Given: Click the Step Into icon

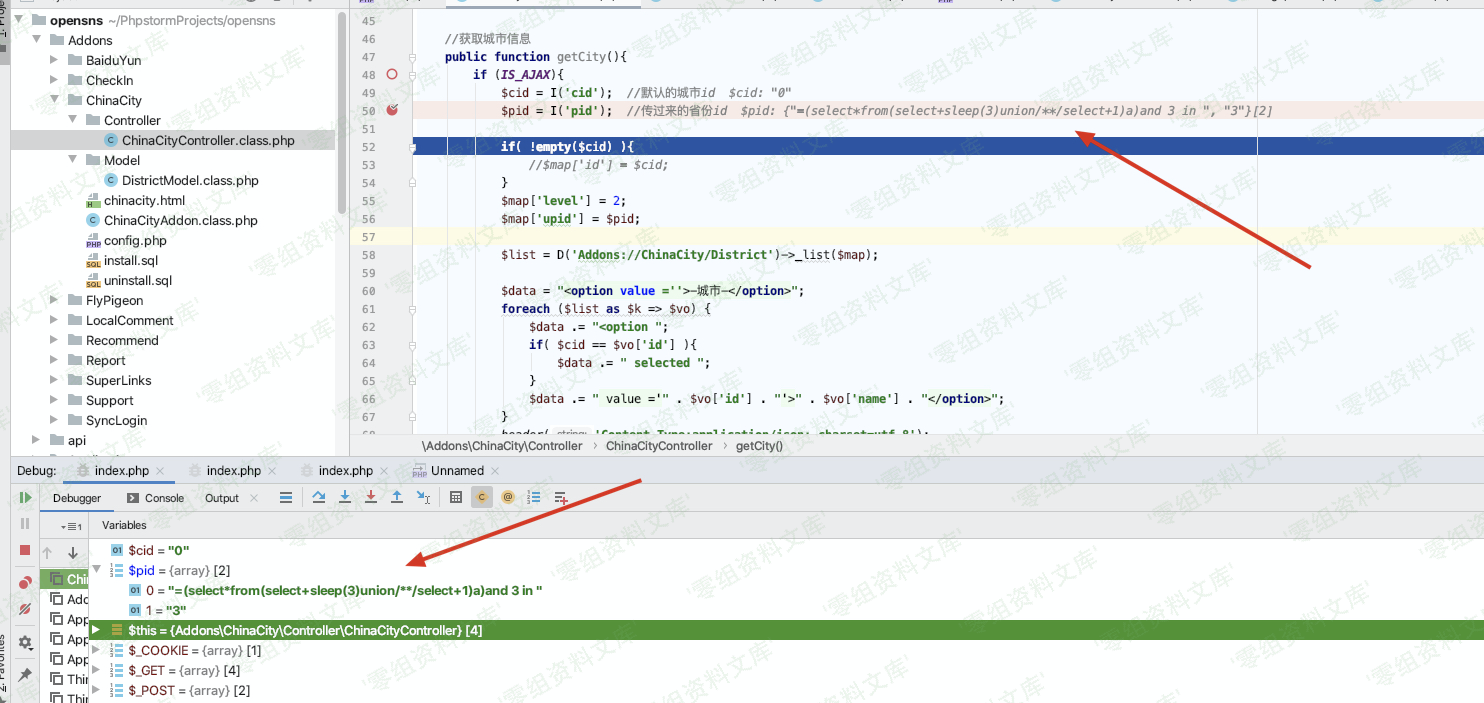Looking at the screenshot, I should (x=345, y=498).
